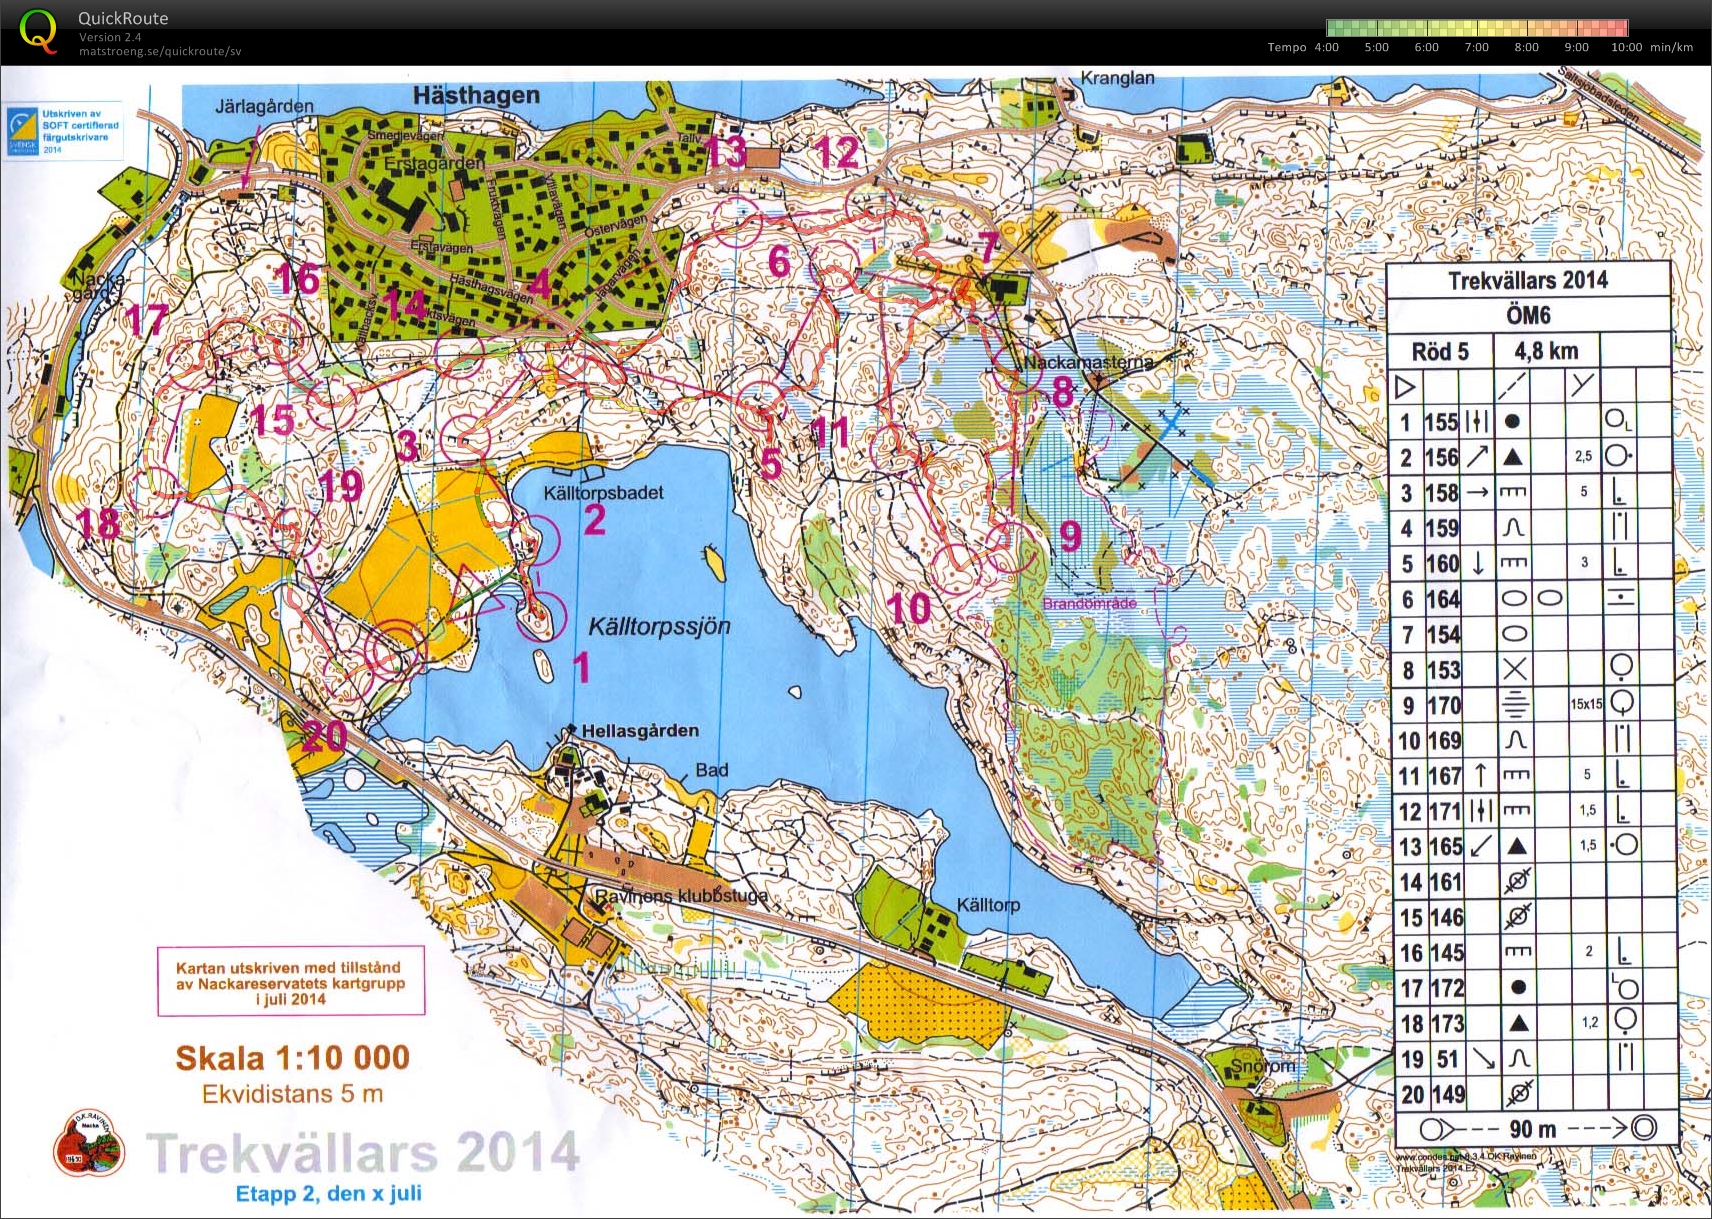Click the 'Ravinens klubbstuga' label

(x=681, y=896)
